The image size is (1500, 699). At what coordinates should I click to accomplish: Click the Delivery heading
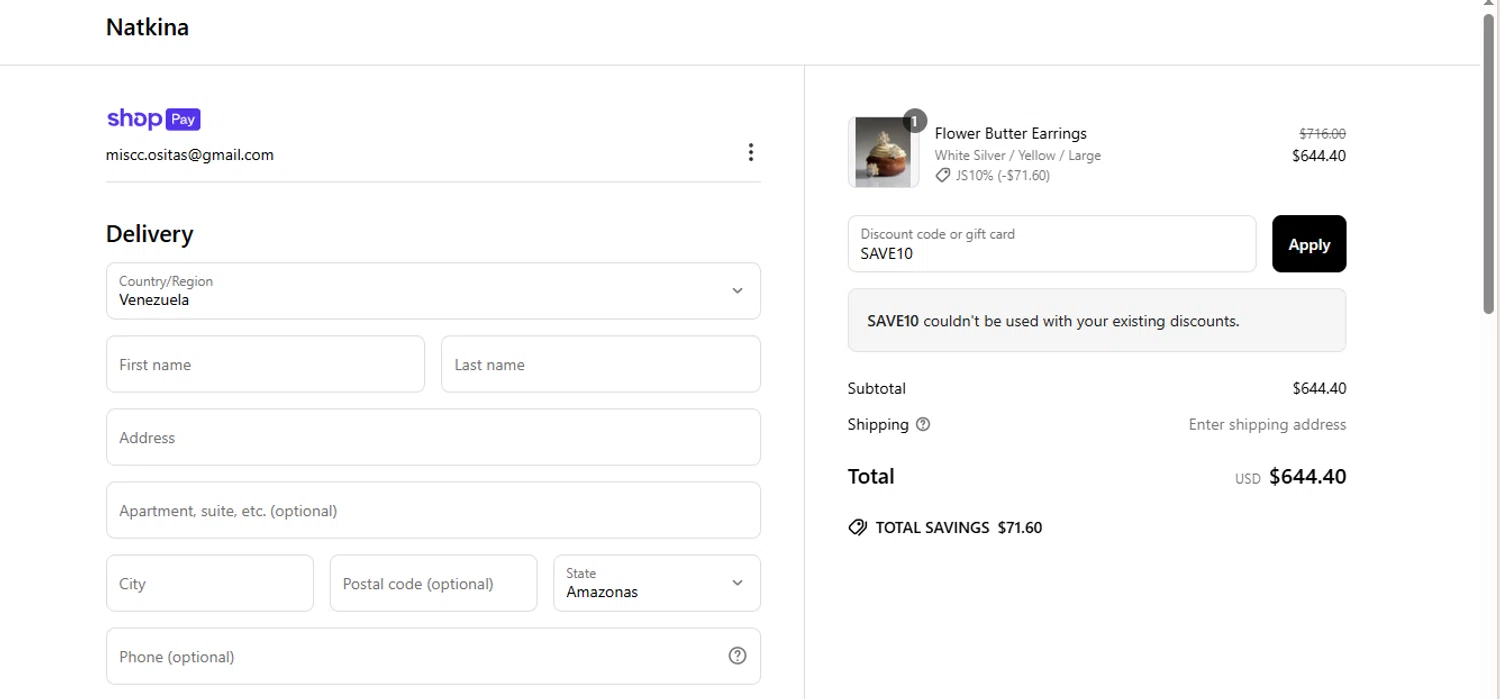pyautogui.click(x=150, y=234)
